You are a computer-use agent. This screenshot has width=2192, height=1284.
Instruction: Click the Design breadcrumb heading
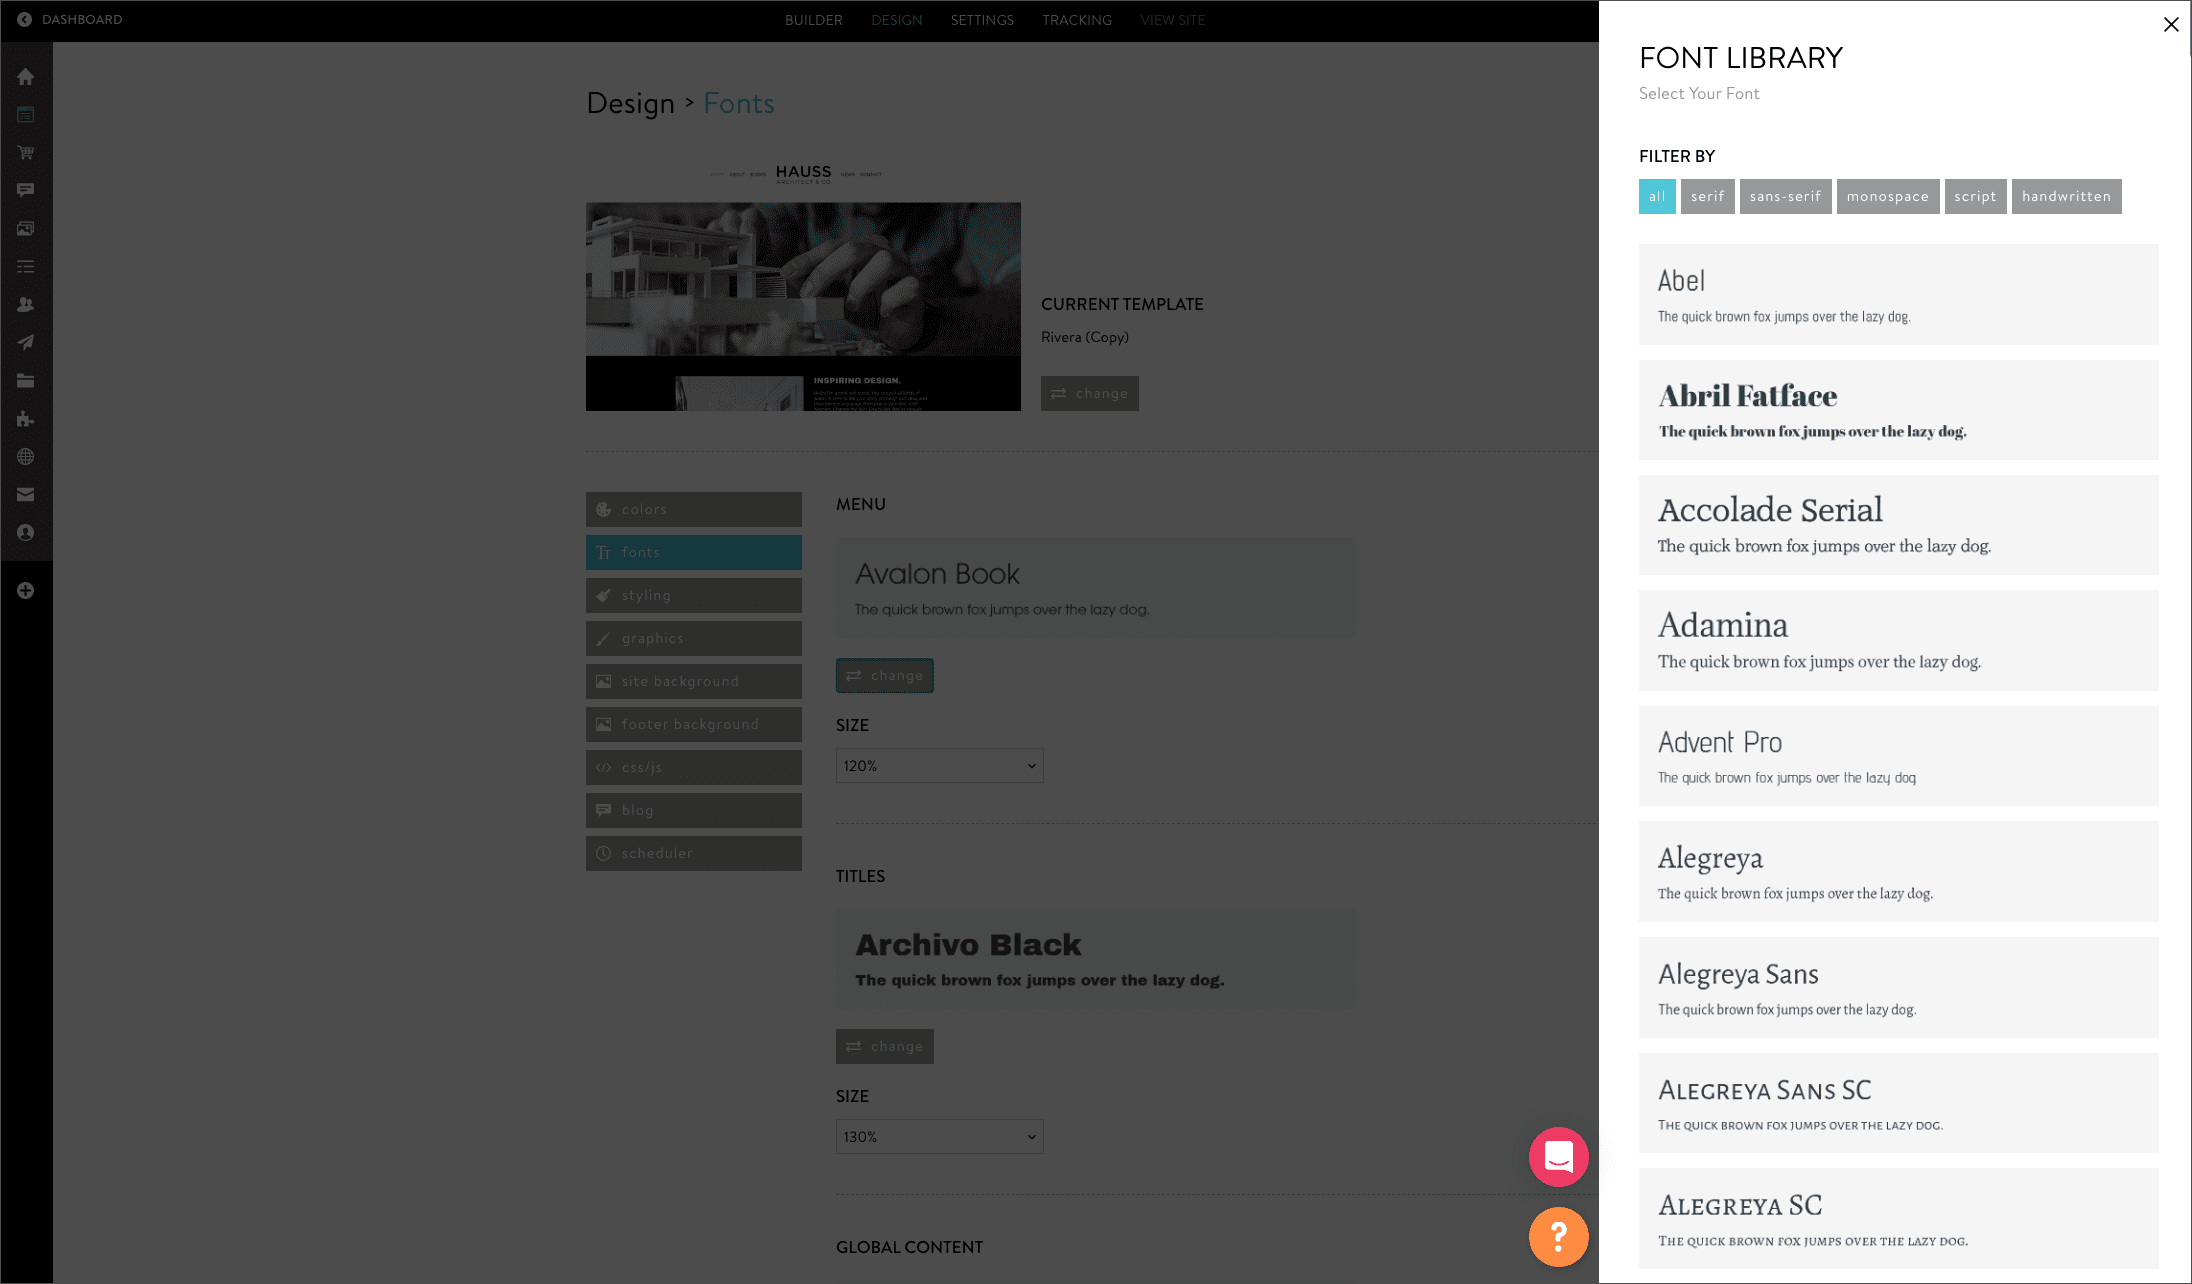[630, 103]
